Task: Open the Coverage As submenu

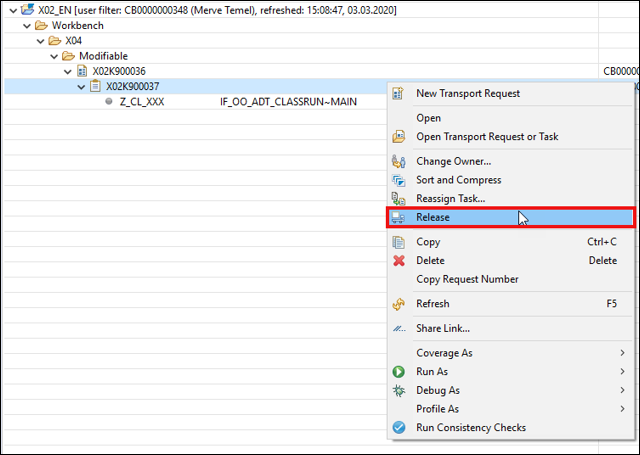Action: pyautogui.click(x=511, y=353)
